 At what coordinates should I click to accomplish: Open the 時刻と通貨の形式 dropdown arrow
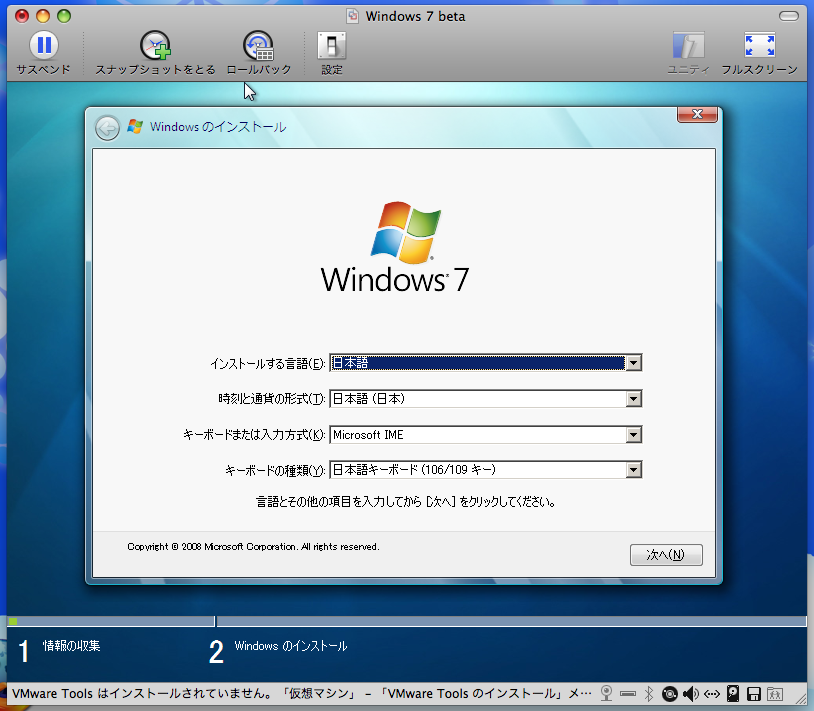pyautogui.click(x=633, y=399)
